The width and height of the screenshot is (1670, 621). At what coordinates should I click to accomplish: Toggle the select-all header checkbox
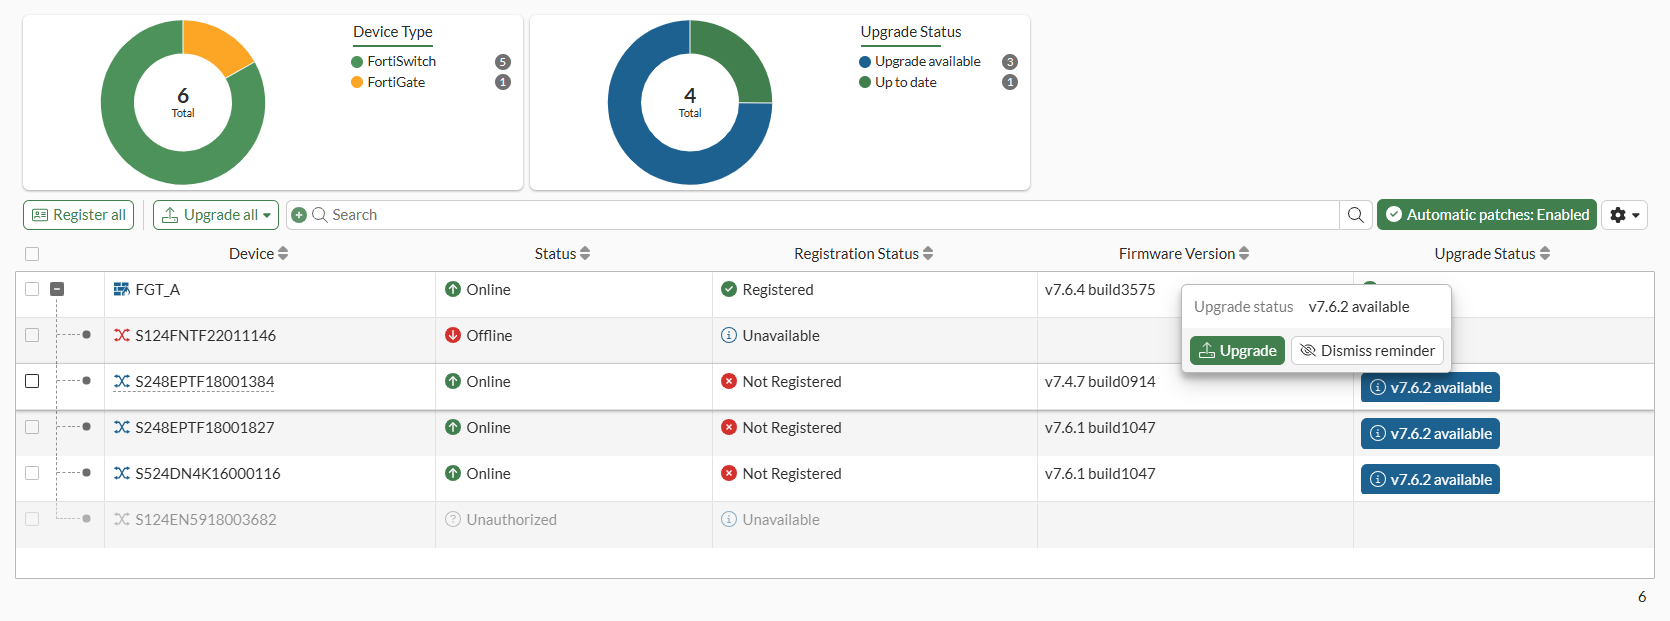pyautogui.click(x=32, y=254)
